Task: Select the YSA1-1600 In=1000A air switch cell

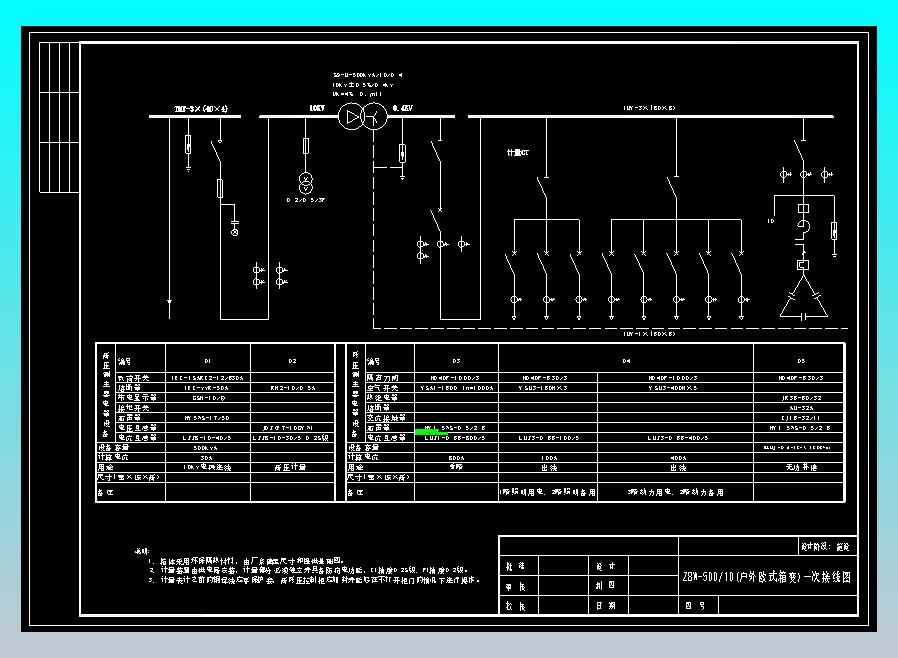Action: point(456,388)
